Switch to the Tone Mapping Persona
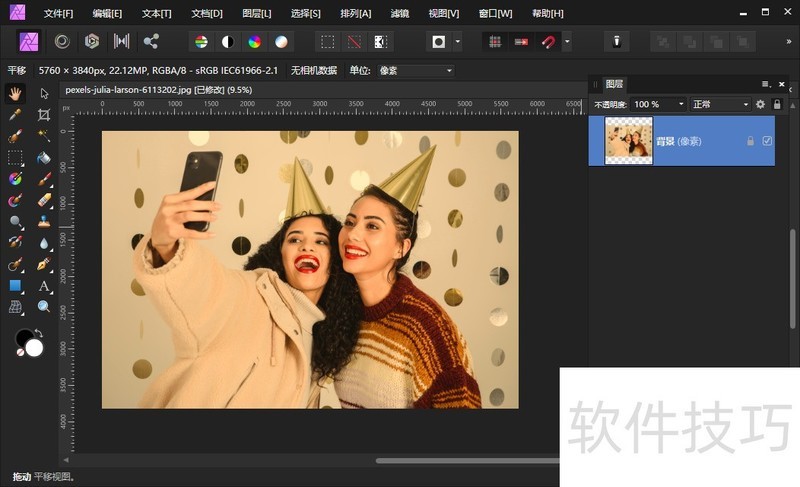800x487 pixels. (121, 41)
